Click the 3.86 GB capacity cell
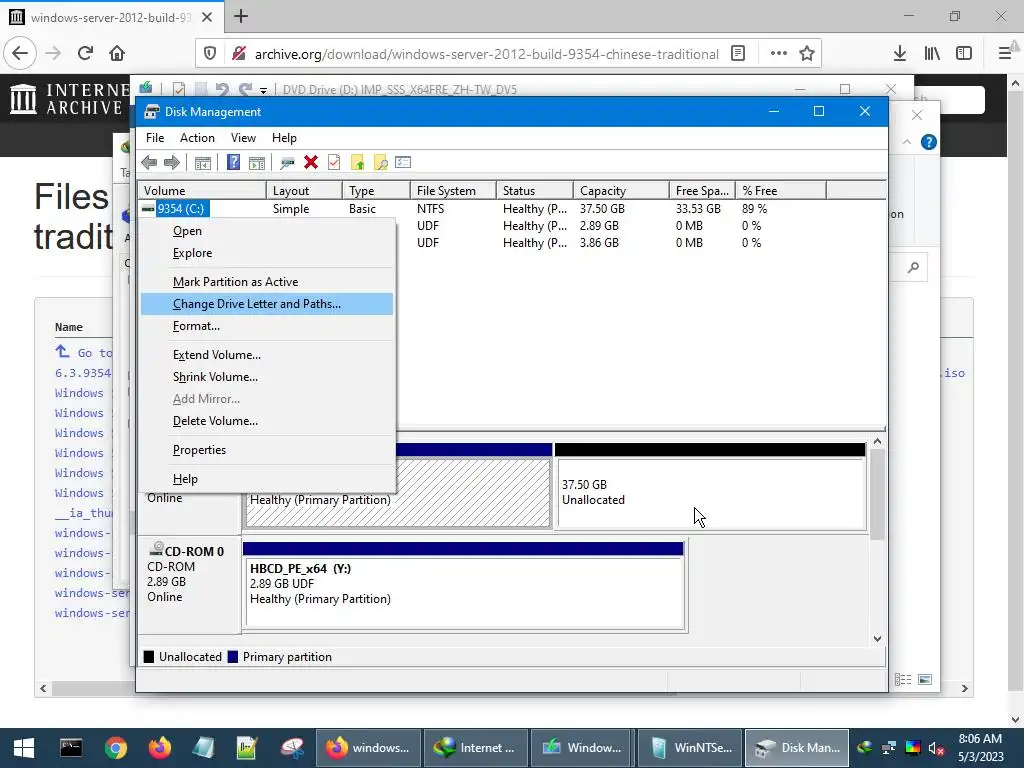Viewport: 1024px width, 768px height. [599, 243]
